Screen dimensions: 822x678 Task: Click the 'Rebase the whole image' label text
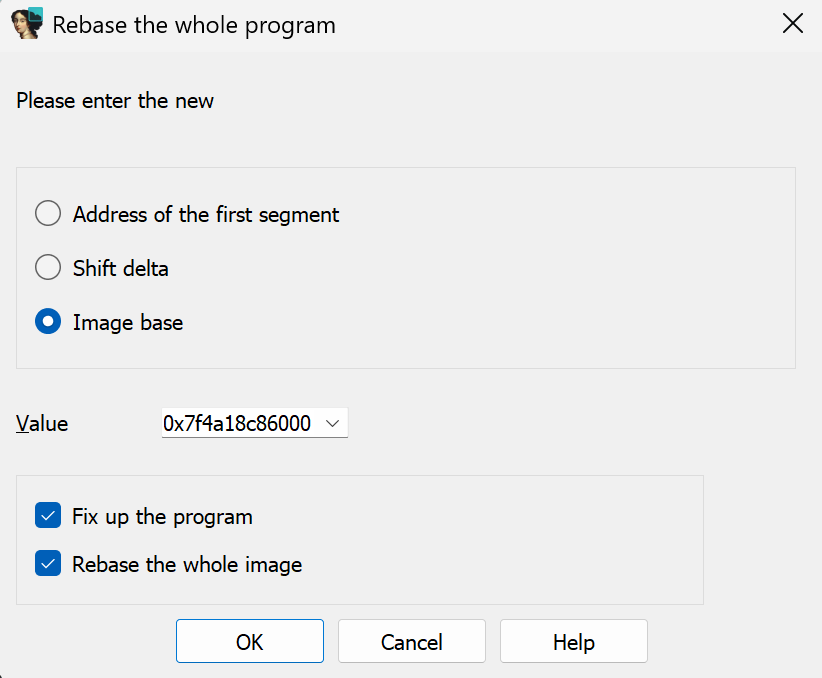click(187, 565)
